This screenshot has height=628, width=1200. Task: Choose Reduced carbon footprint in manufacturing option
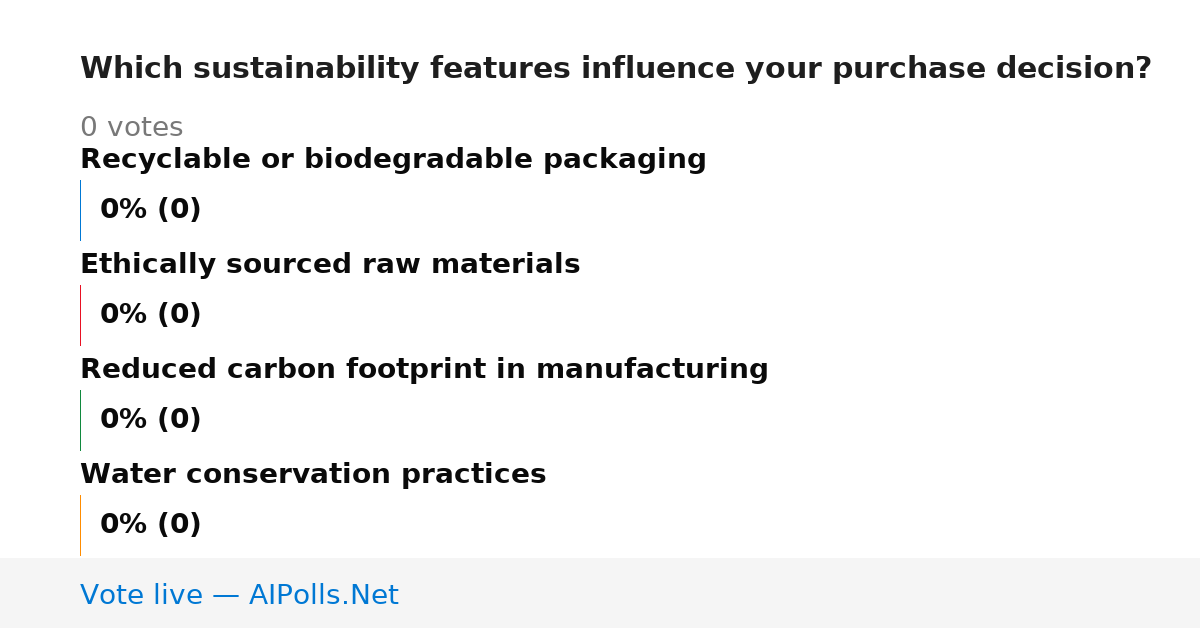click(x=424, y=370)
